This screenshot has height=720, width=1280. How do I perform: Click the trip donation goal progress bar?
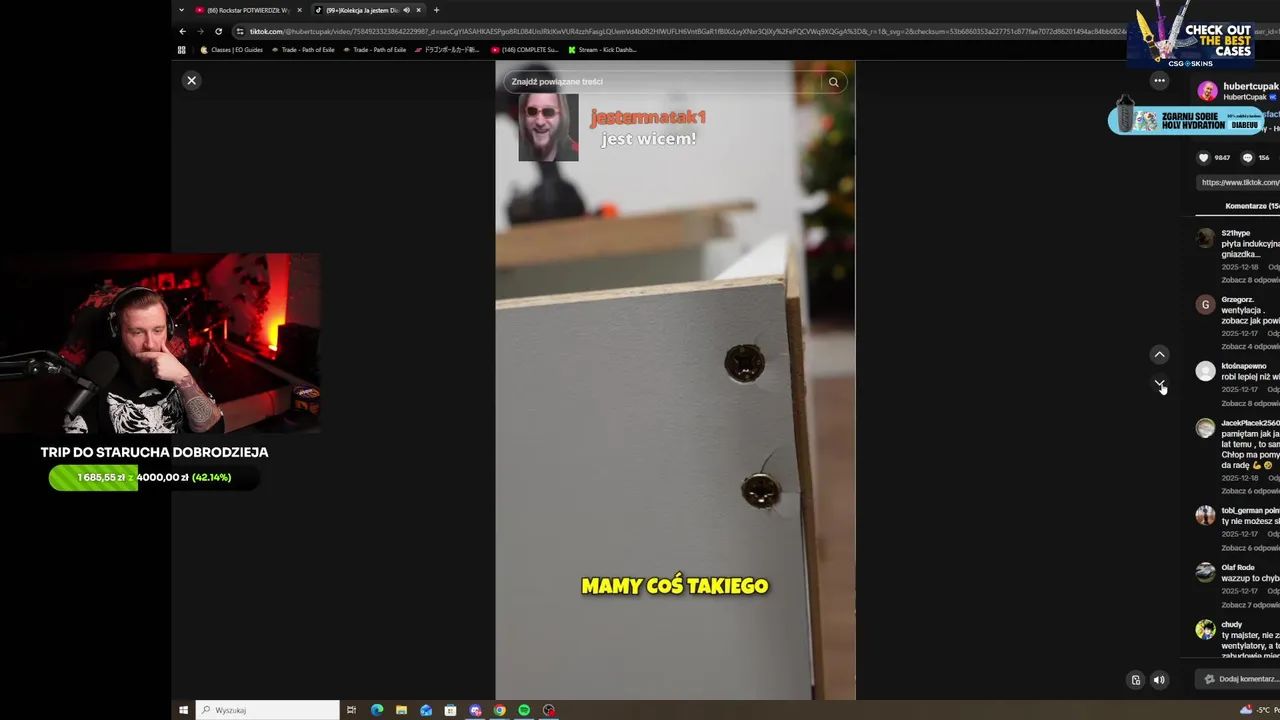point(154,477)
